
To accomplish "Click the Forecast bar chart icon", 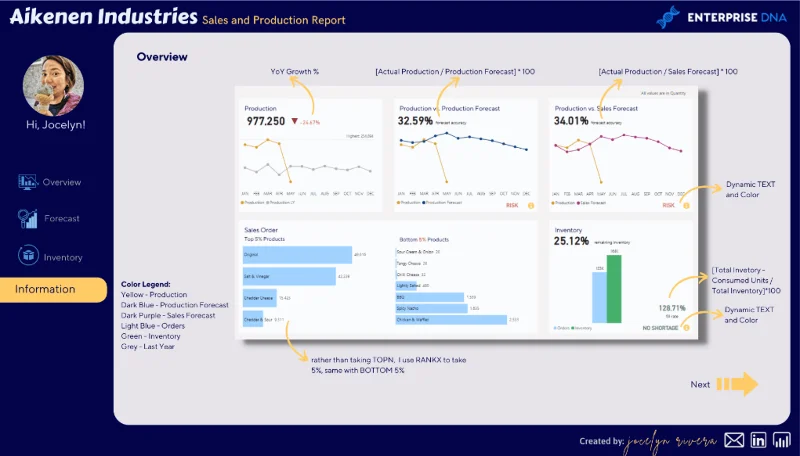I will point(28,218).
